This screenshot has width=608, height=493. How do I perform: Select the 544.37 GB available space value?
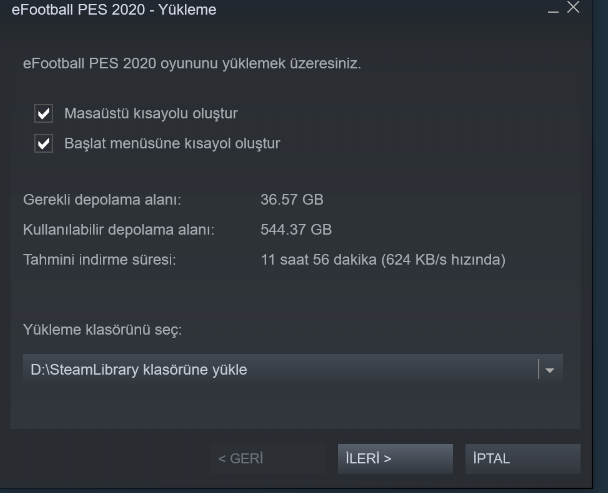click(296, 230)
